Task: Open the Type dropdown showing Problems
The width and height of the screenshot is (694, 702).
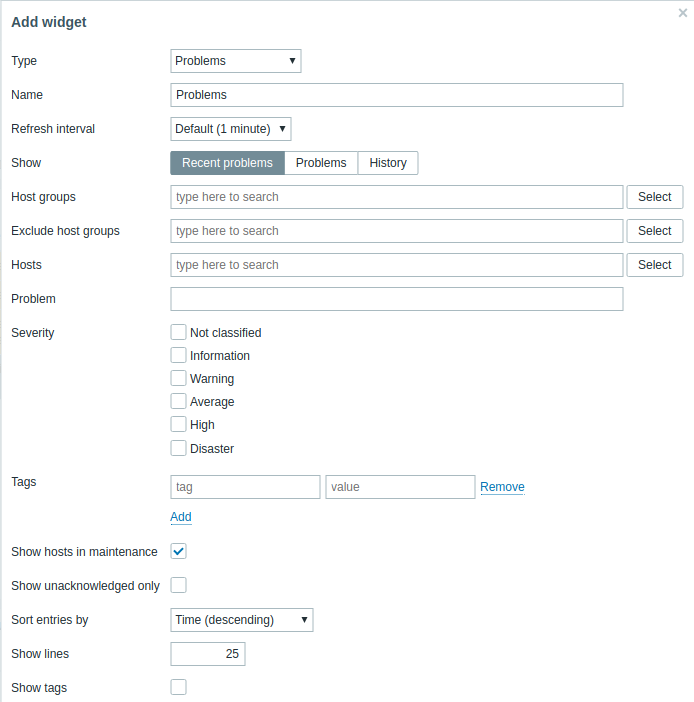Action: 236,61
